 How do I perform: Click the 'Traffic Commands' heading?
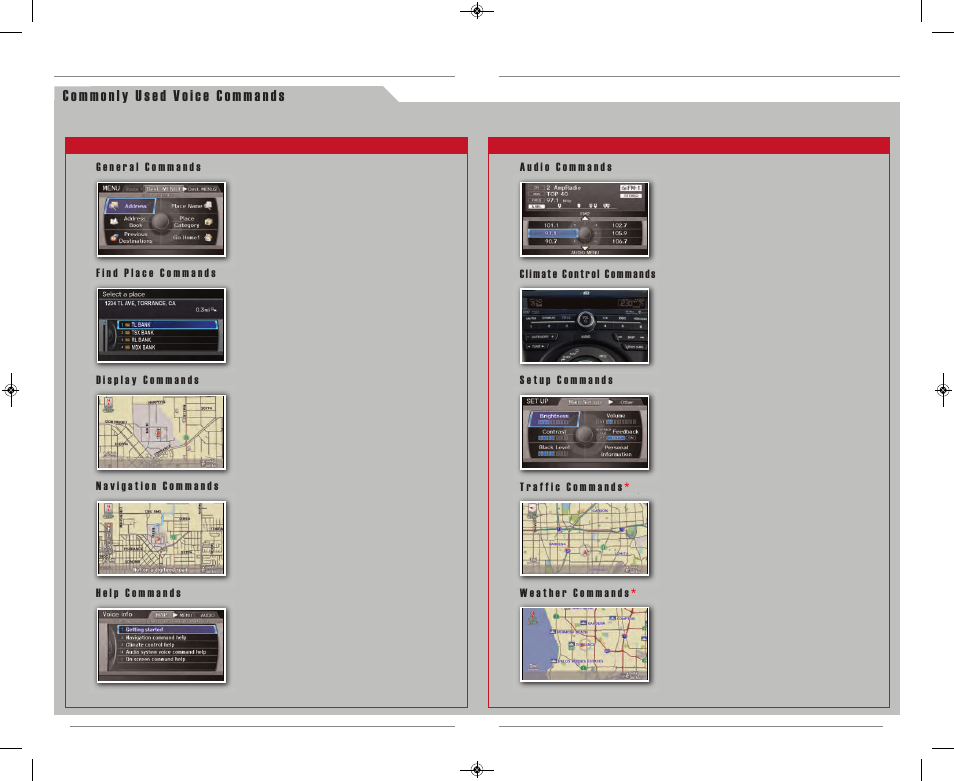point(571,487)
